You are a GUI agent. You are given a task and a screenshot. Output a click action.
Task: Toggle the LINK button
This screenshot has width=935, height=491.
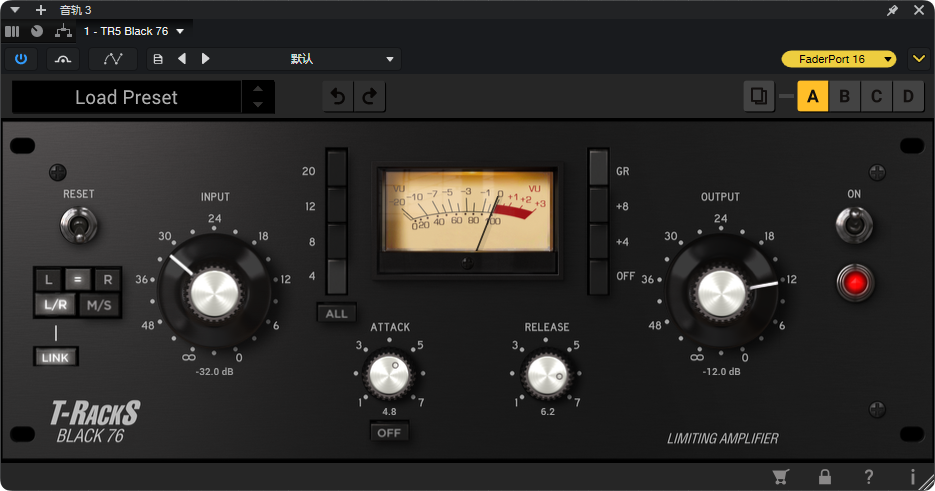tap(55, 357)
